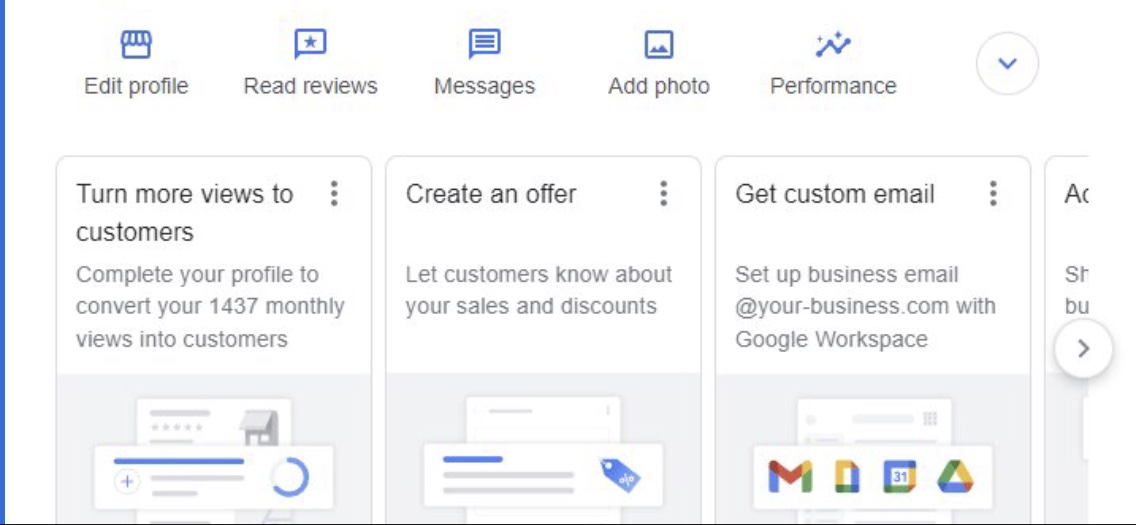Open the Performance sparkline icon
This screenshot has width=1136, height=525.
[832, 45]
